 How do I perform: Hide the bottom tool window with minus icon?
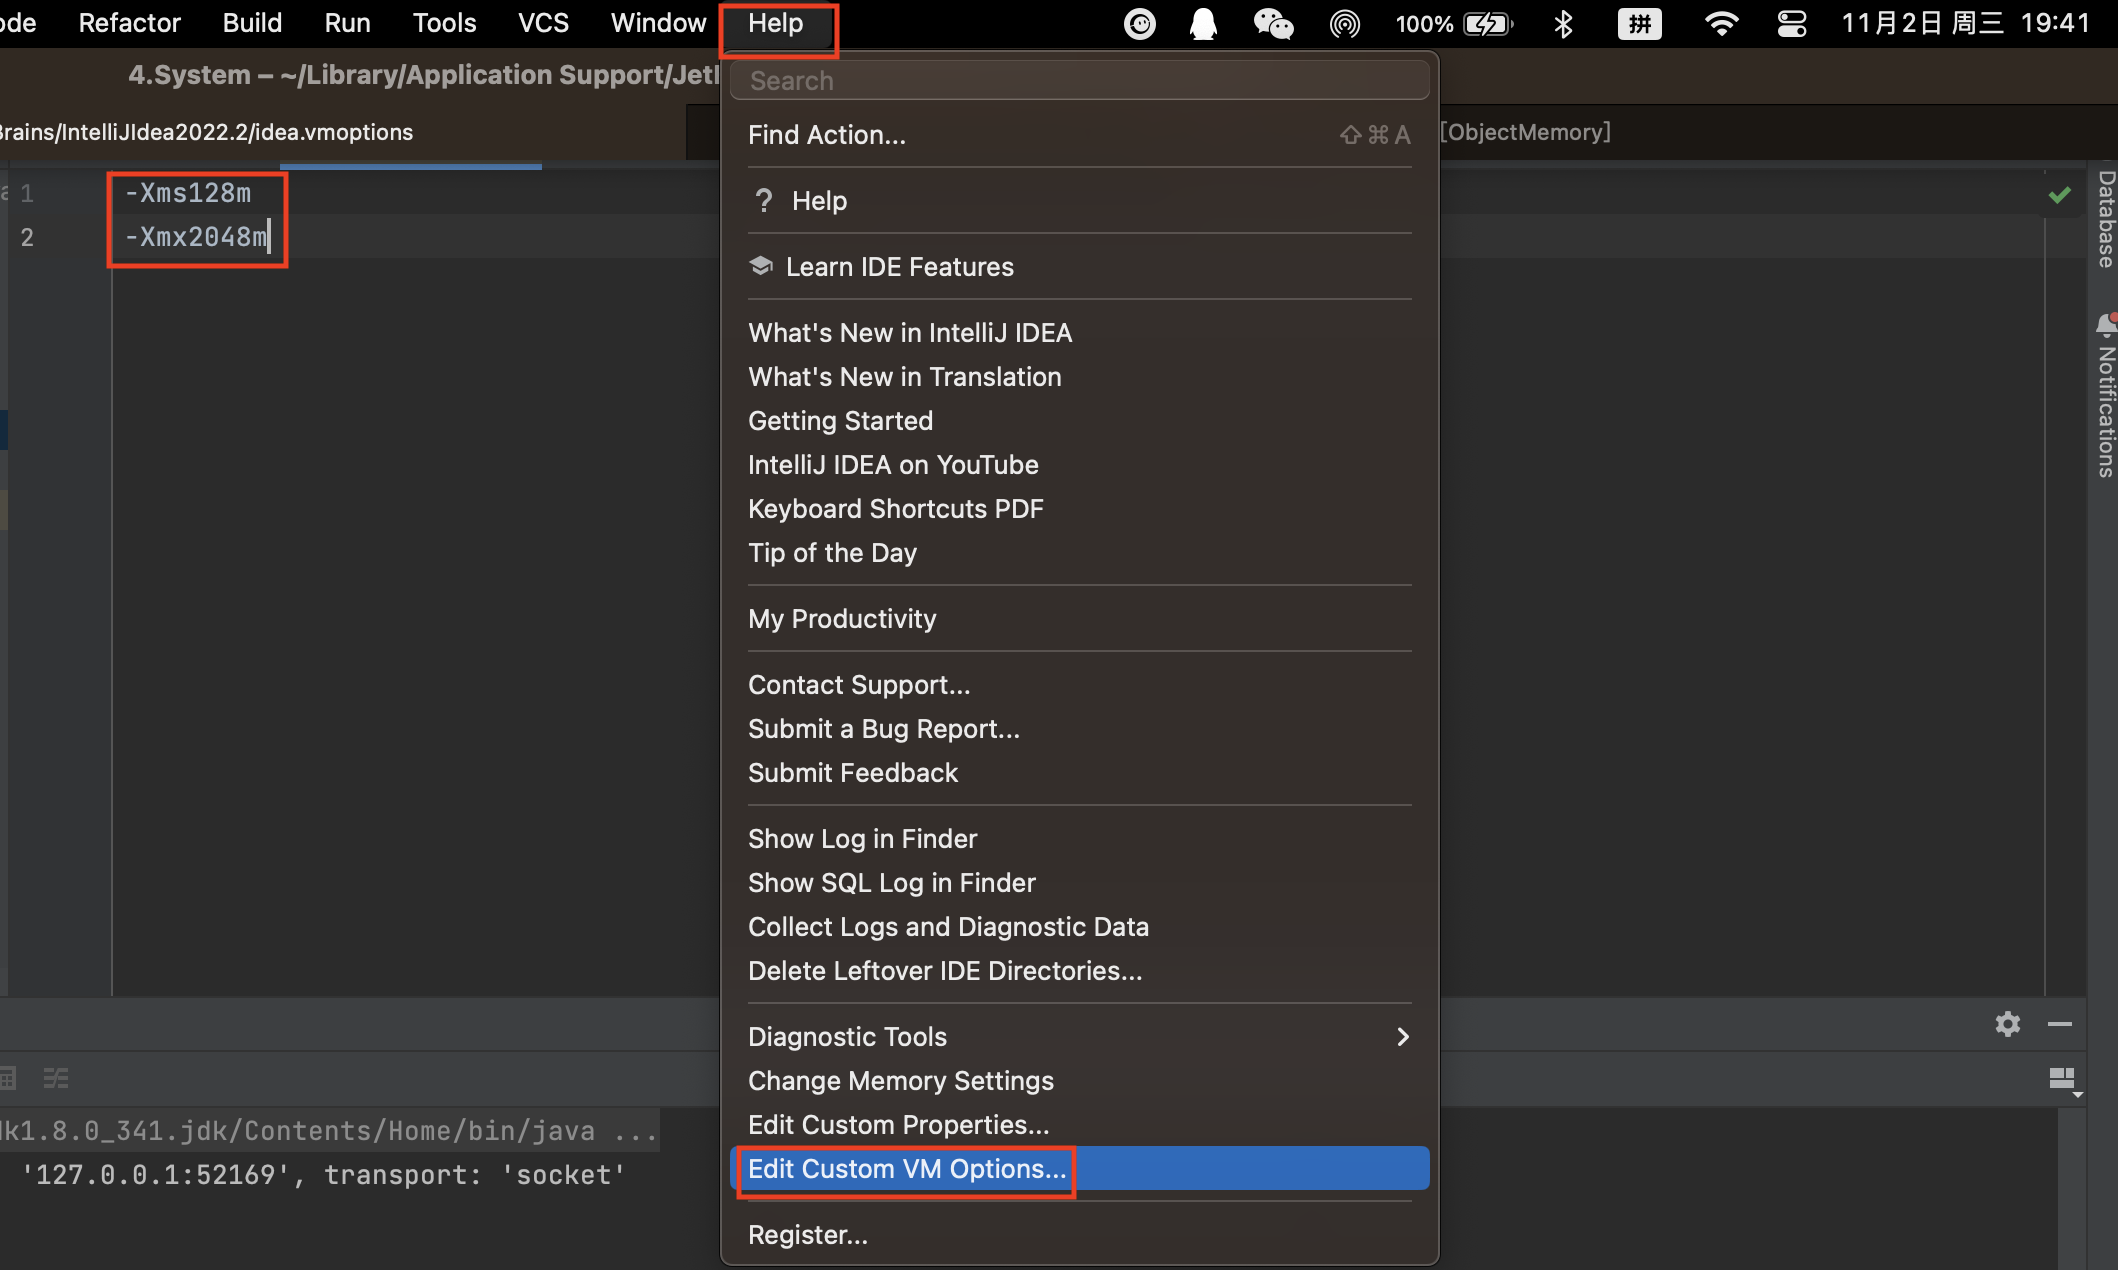(x=2059, y=1024)
